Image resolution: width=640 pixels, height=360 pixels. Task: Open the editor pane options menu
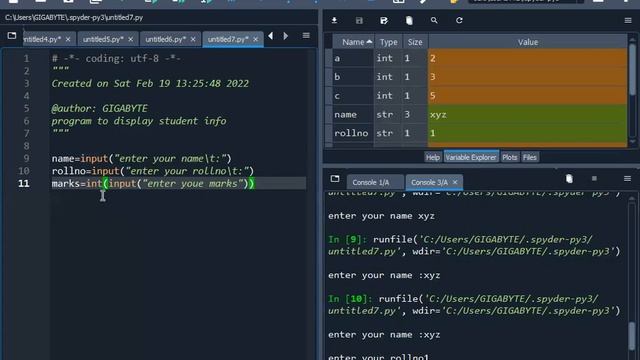pos(306,36)
